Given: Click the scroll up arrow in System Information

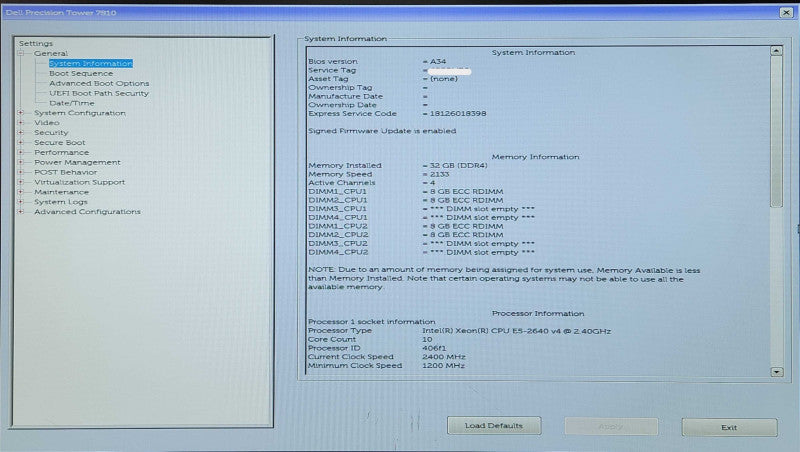Looking at the screenshot, I should [777, 51].
